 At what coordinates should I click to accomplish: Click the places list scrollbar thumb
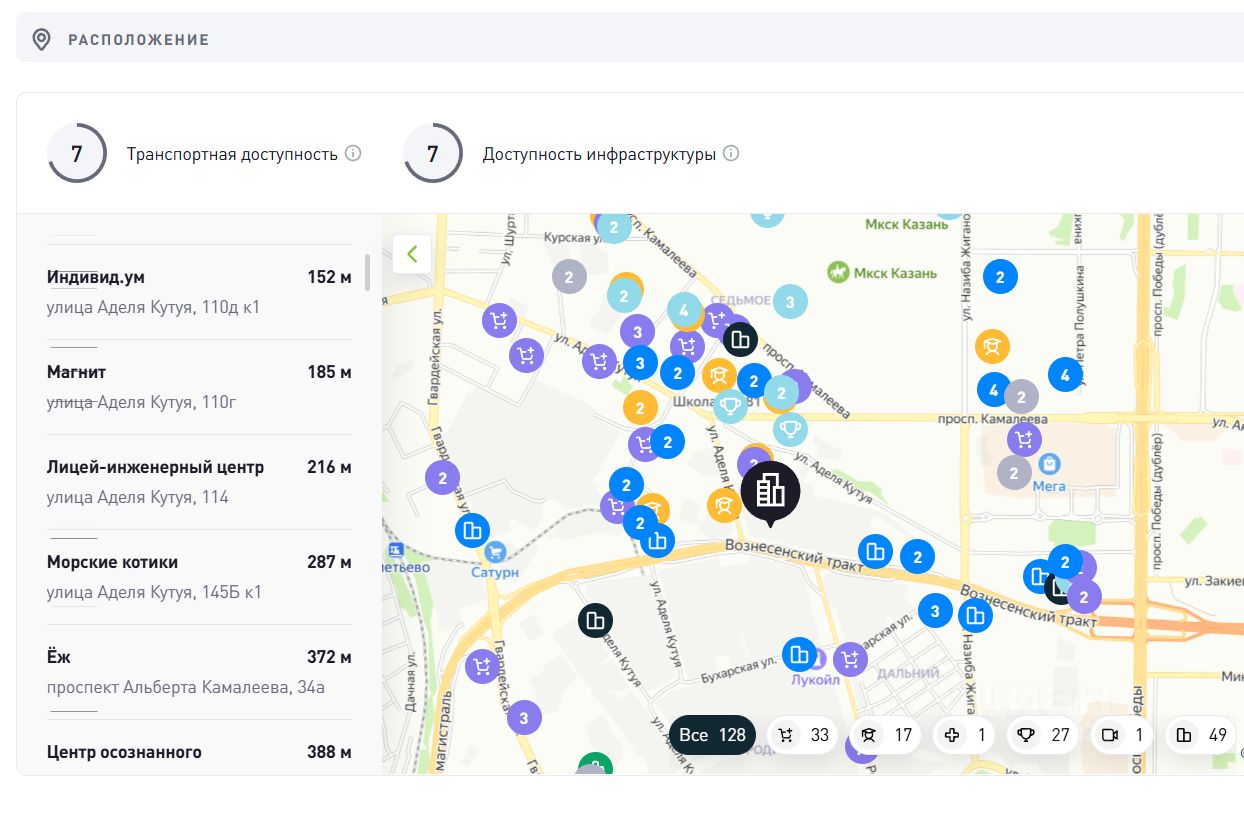368,272
